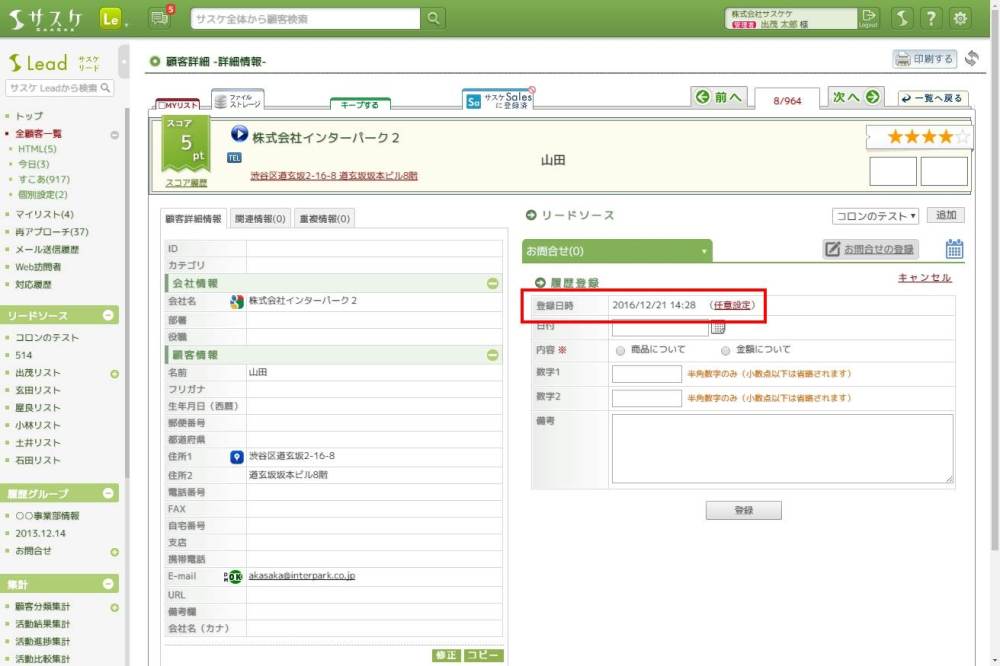Click the キャンセル link
The image size is (1000, 666).
(x=924, y=278)
